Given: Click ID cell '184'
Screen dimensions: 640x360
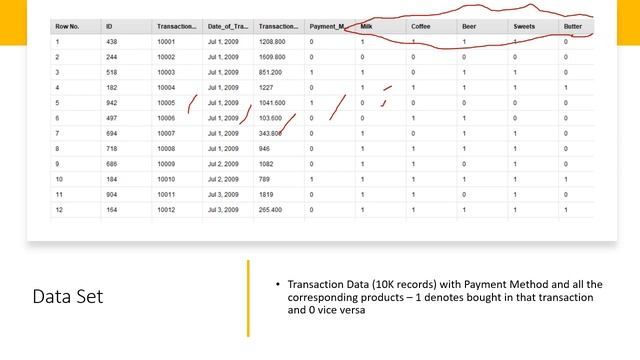Looking at the screenshot, I should click(x=111, y=180).
